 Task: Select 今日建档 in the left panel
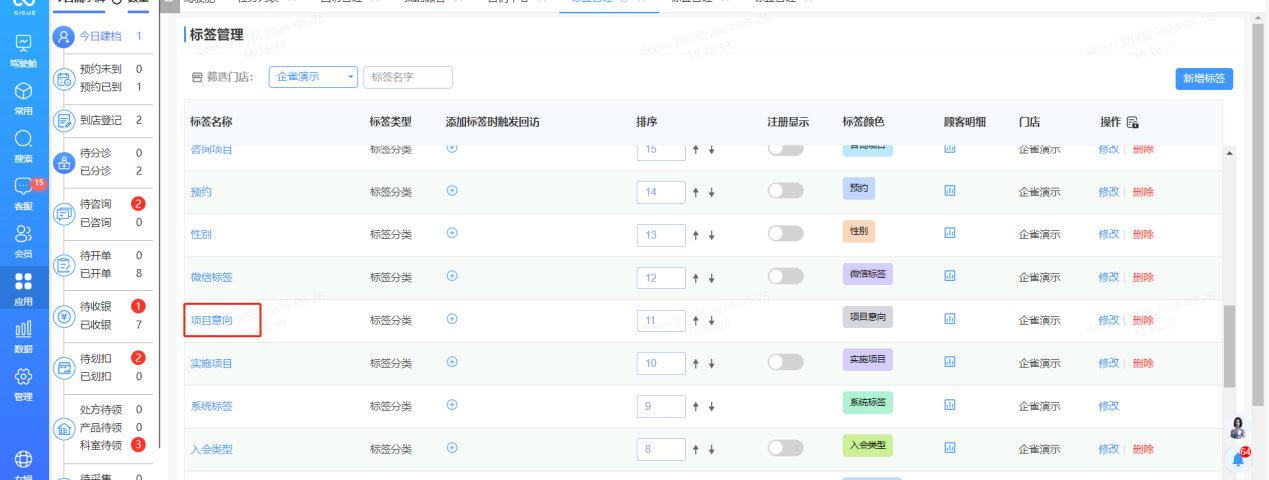[x=100, y=36]
